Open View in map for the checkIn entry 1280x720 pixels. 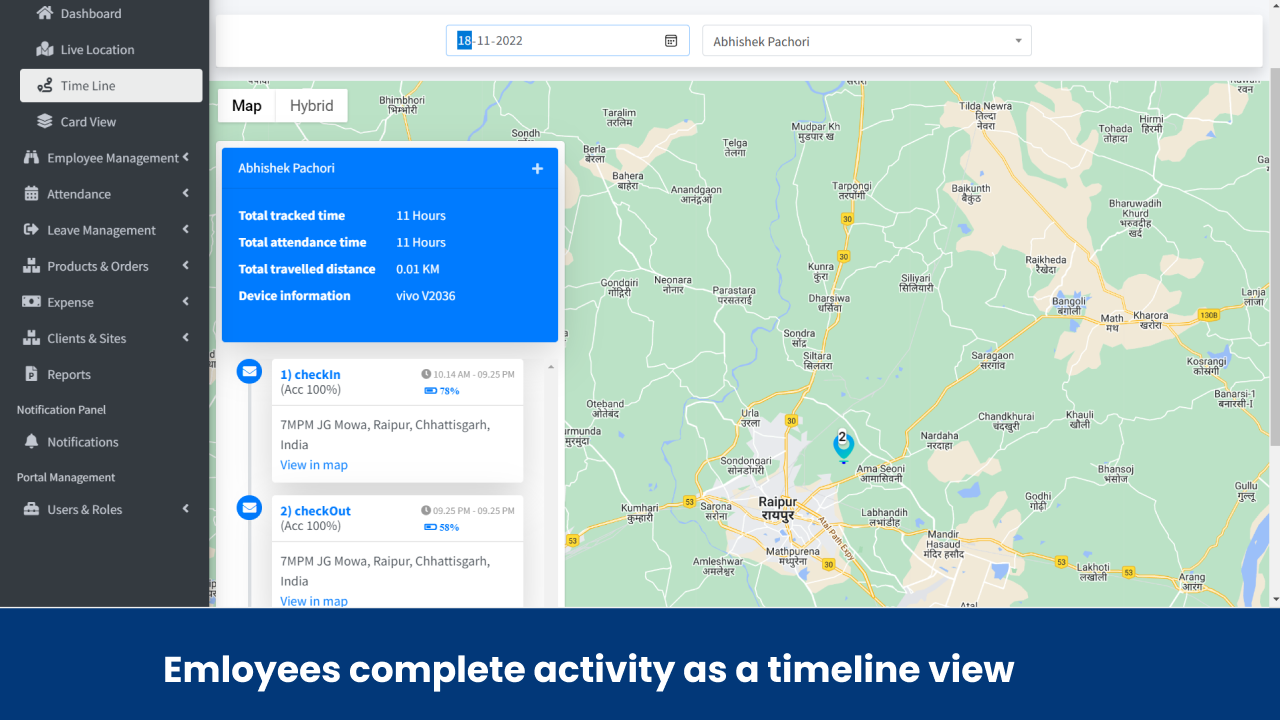[314, 465]
